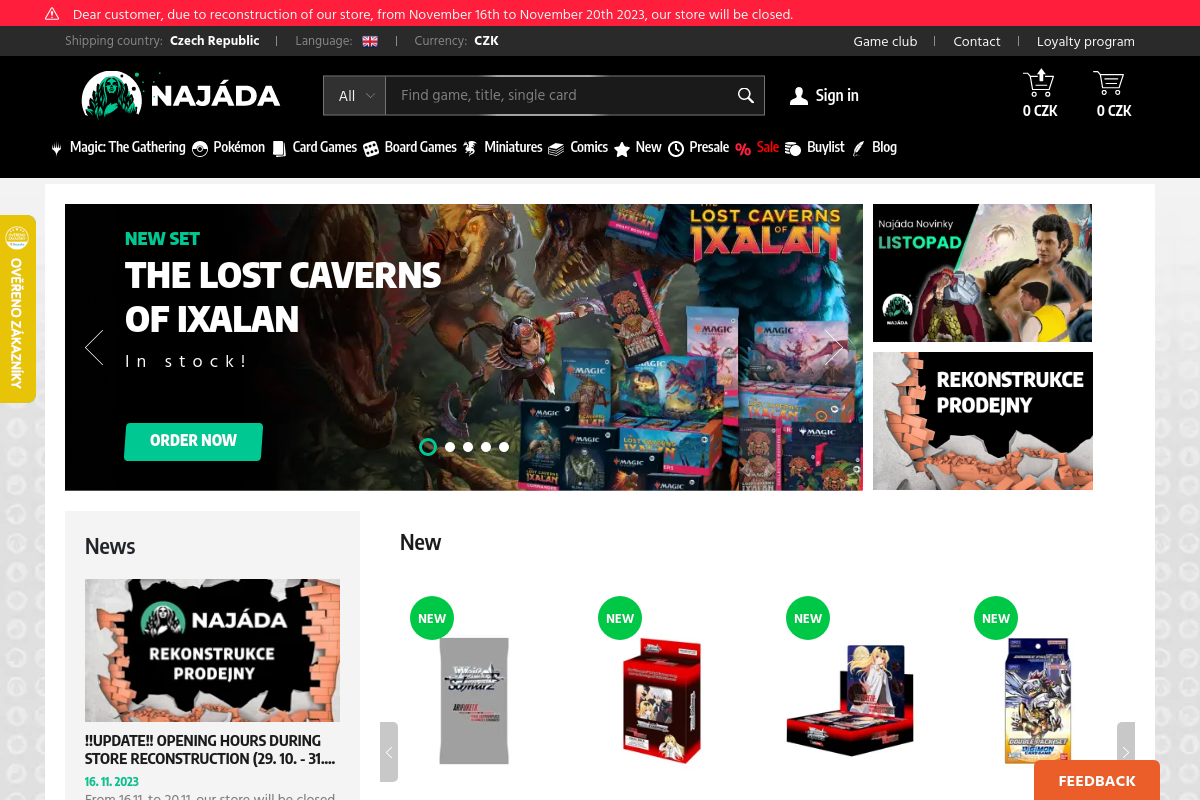Viewport: 1200px width, 800px height.
Task: Open the buylist cart with arrow icon
Action: click(x=1039, y=83)
